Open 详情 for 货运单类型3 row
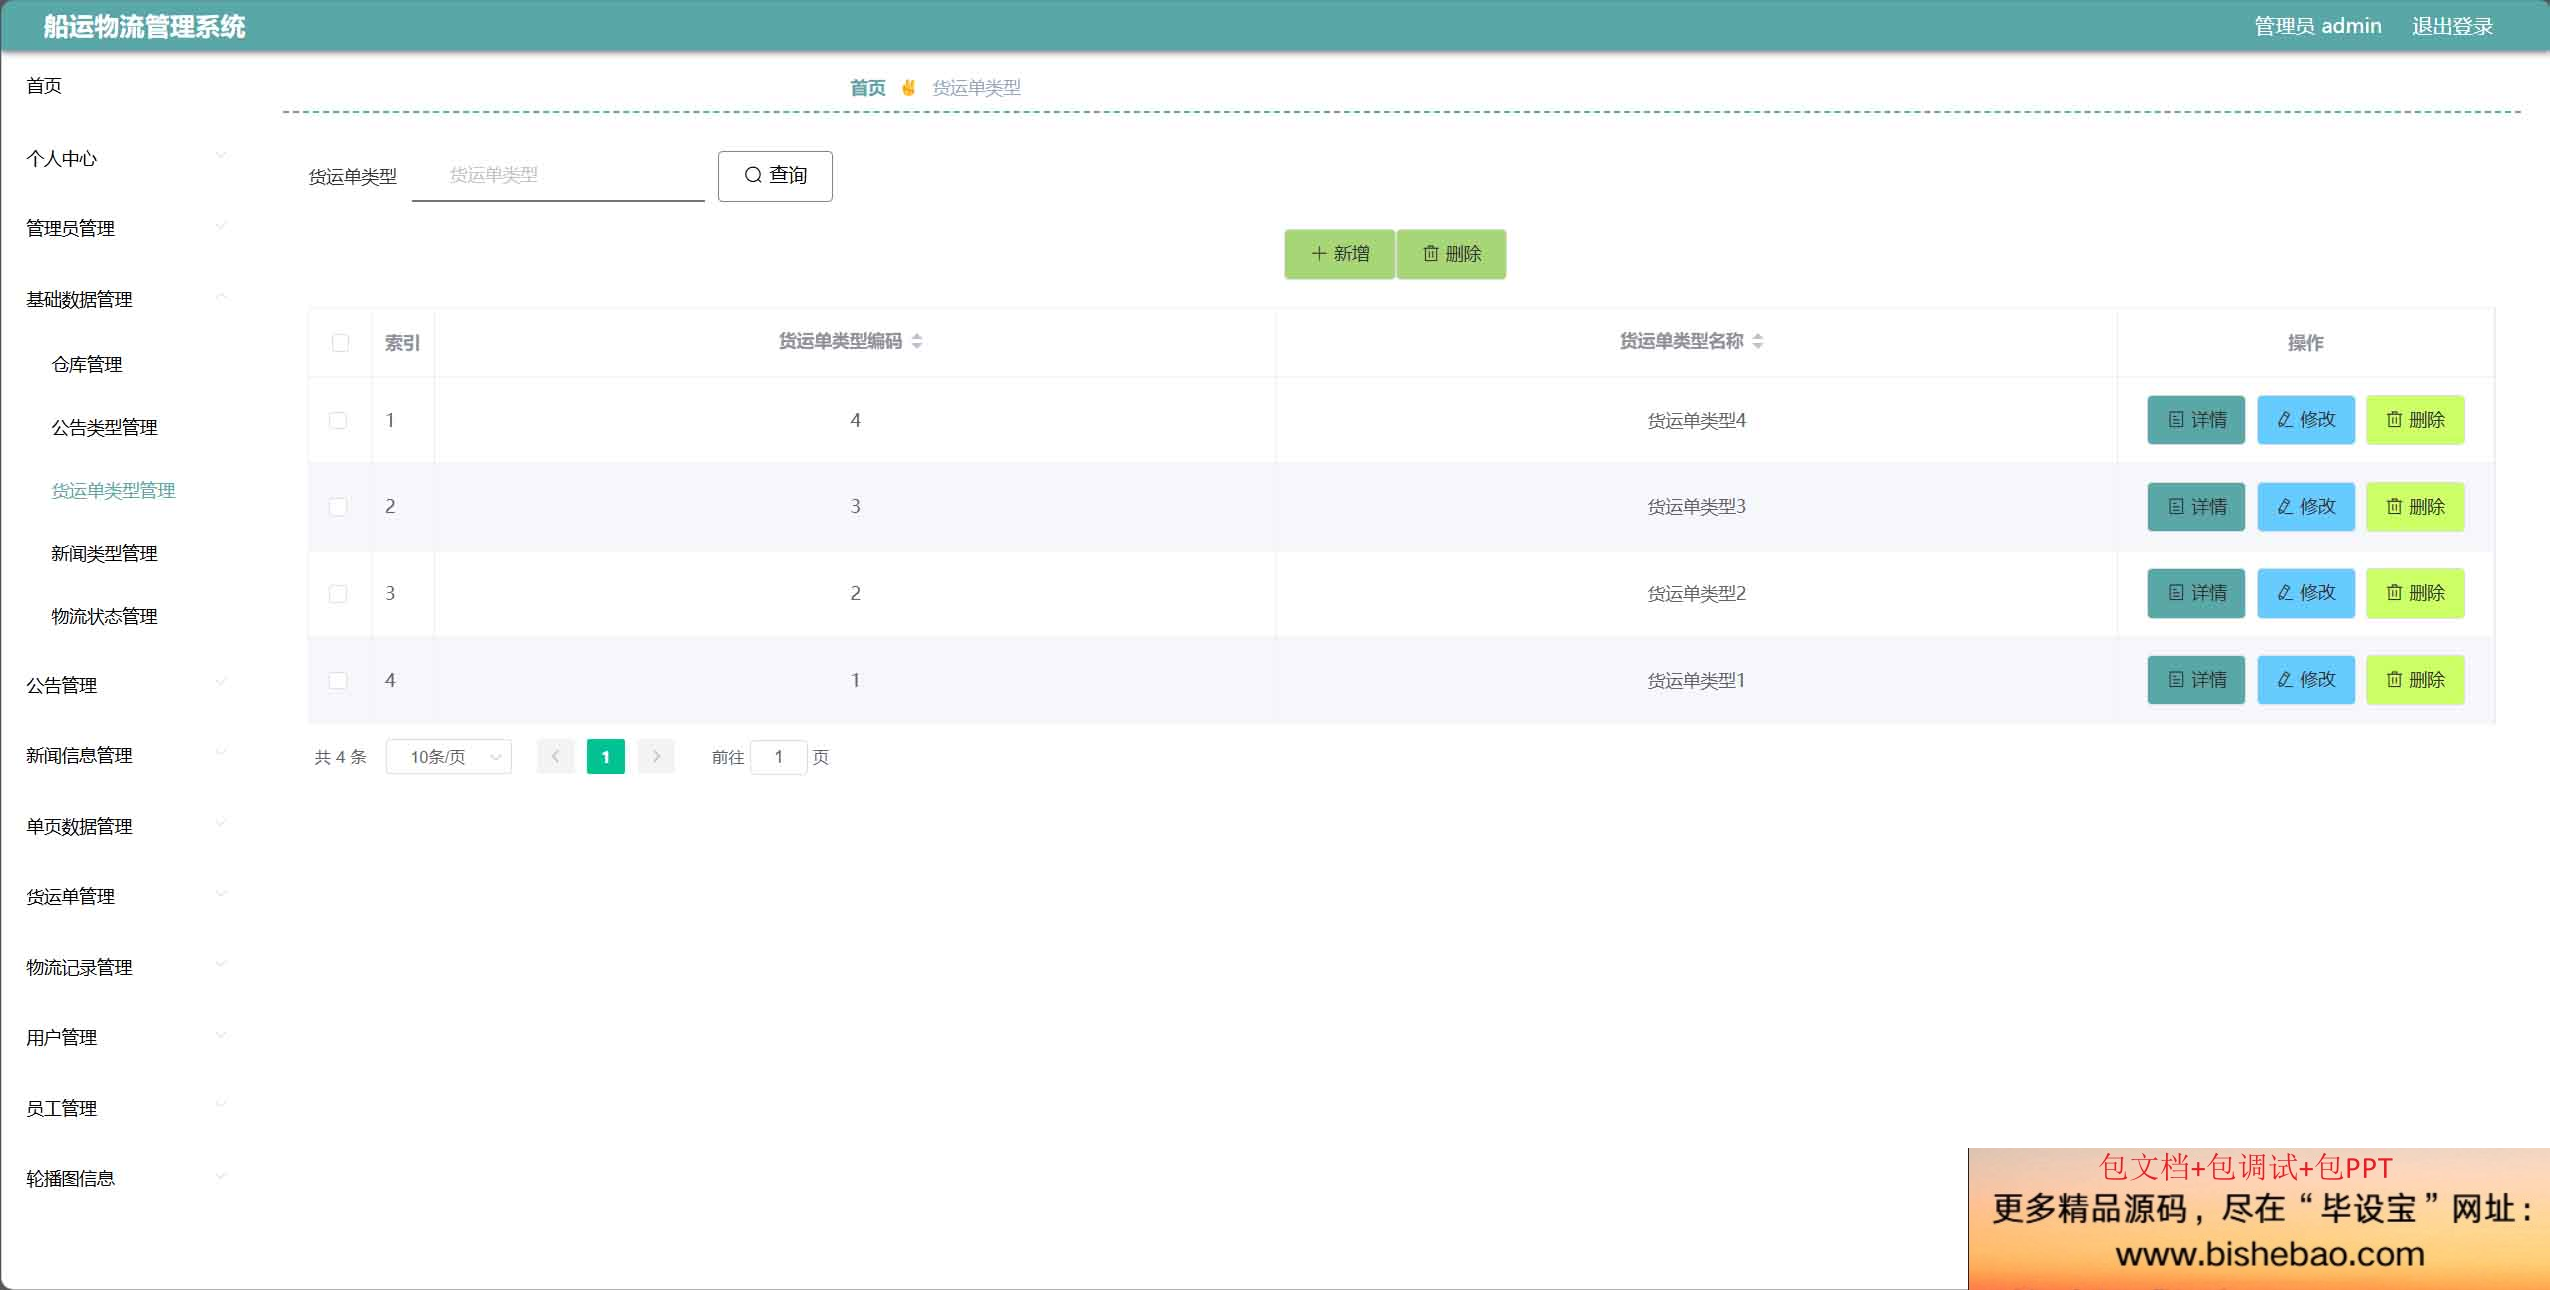 click(x=2196, y=507)
